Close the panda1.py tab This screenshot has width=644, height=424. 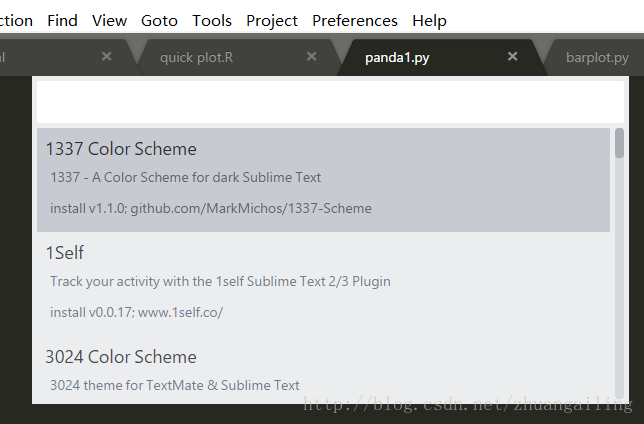coord(513,56)
